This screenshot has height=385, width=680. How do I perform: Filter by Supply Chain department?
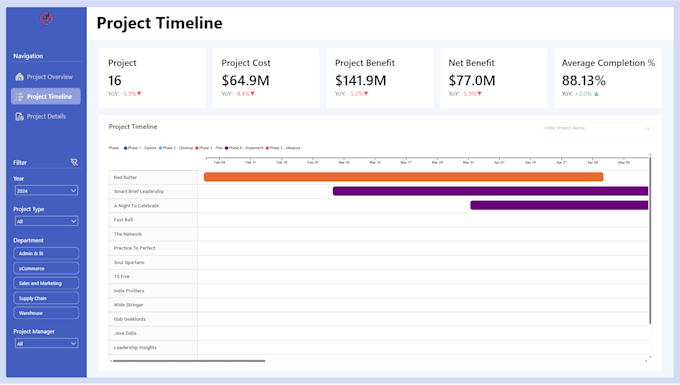(46, 298)
